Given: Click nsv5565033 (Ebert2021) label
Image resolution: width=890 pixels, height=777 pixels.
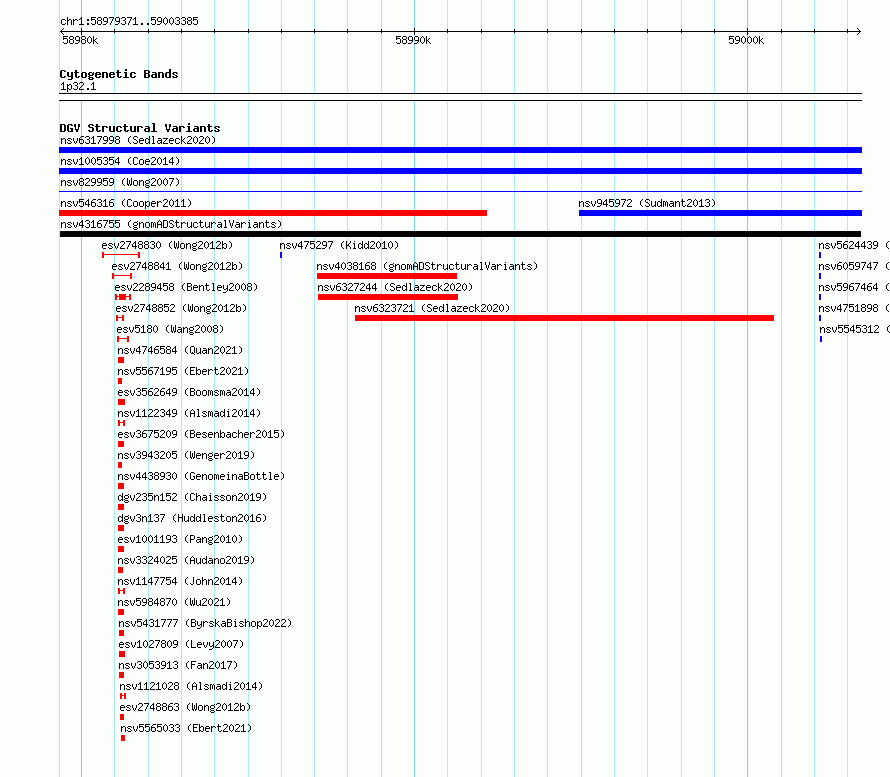Looking at the screenshot, I should point(186,728).
